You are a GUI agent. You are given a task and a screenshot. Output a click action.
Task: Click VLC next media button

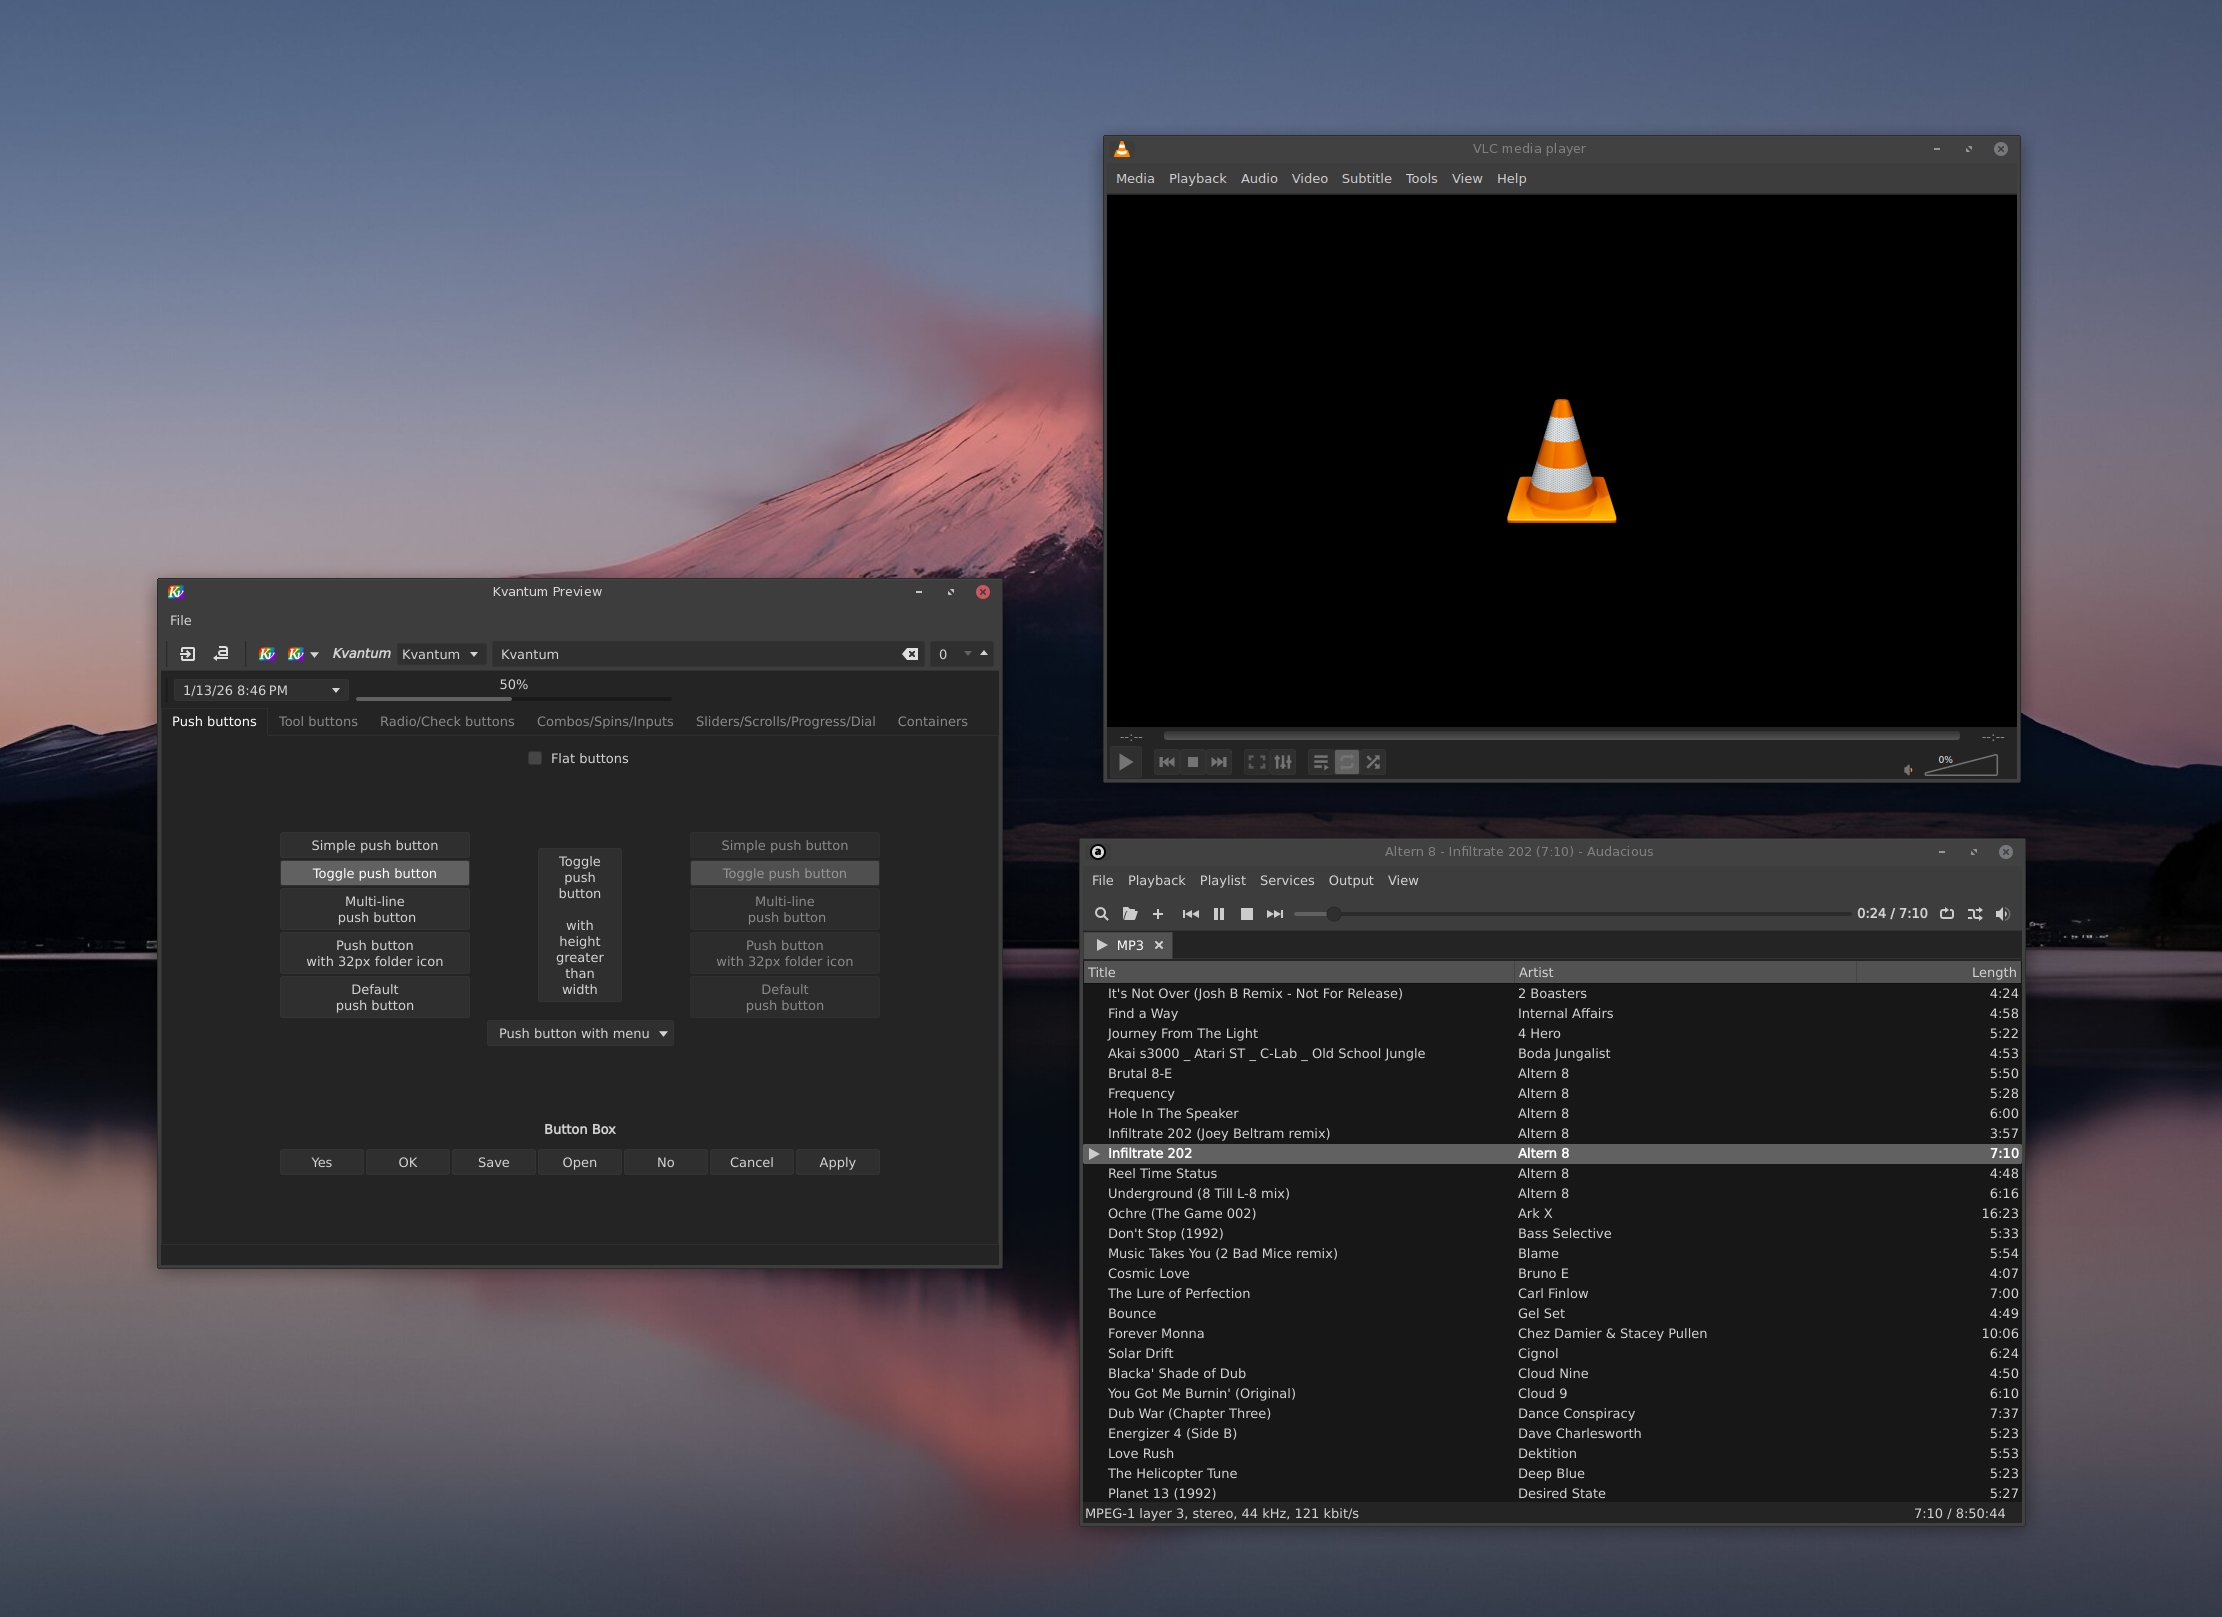point(1219,762)
